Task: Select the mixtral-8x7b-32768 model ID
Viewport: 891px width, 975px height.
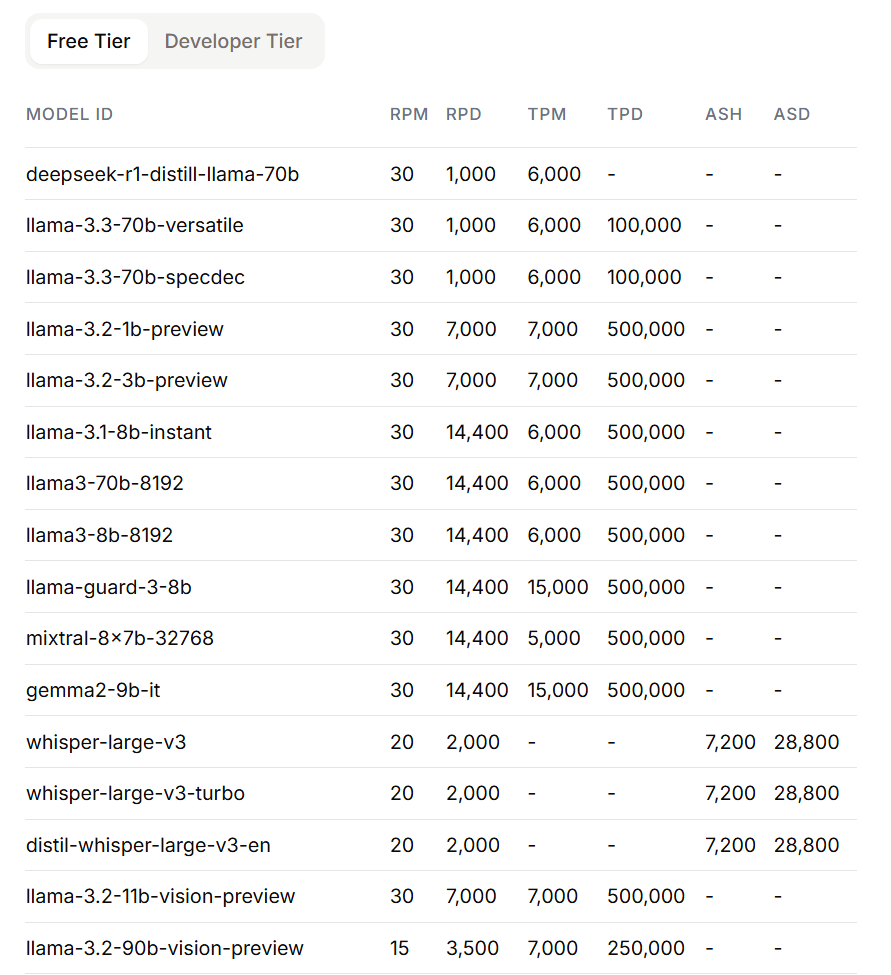Action: click(120, 638)
